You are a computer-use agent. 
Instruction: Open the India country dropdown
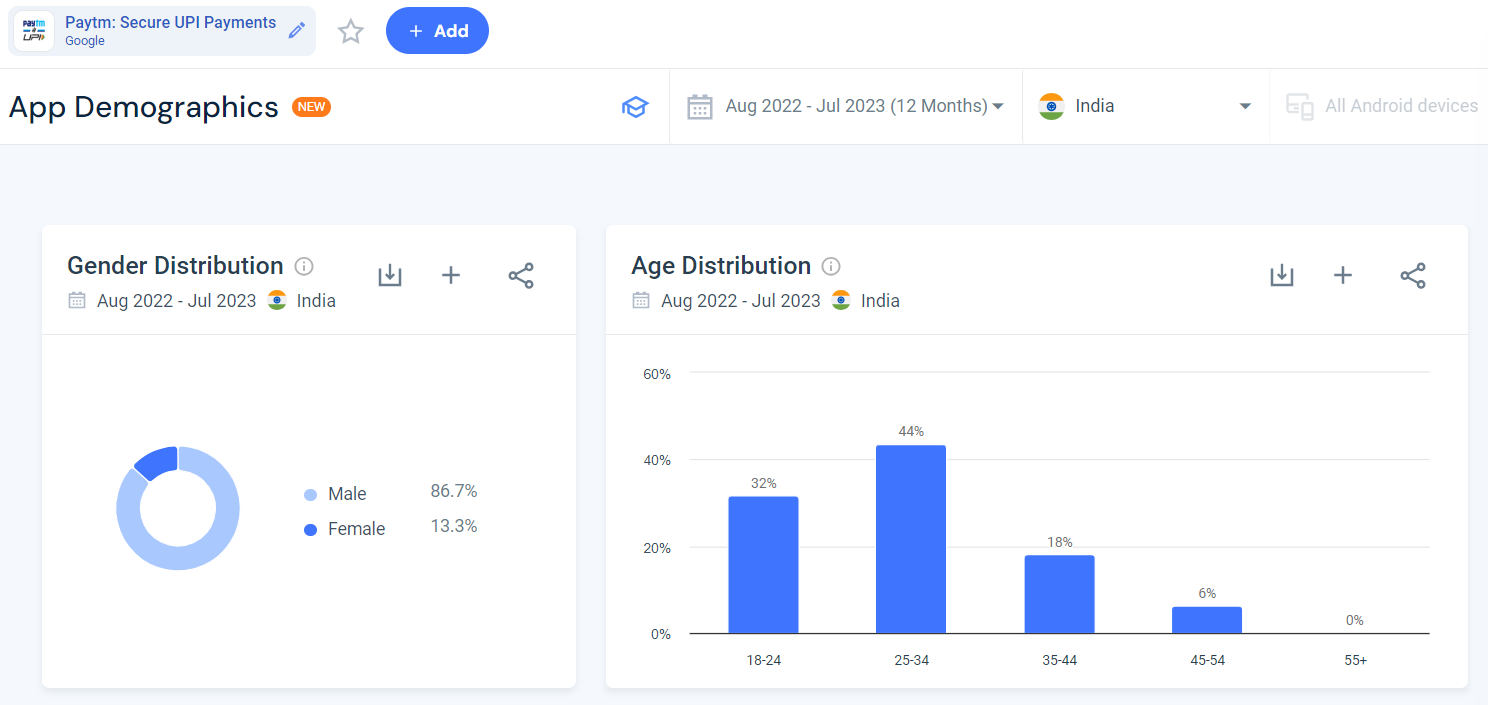(x=1145, y=105)
